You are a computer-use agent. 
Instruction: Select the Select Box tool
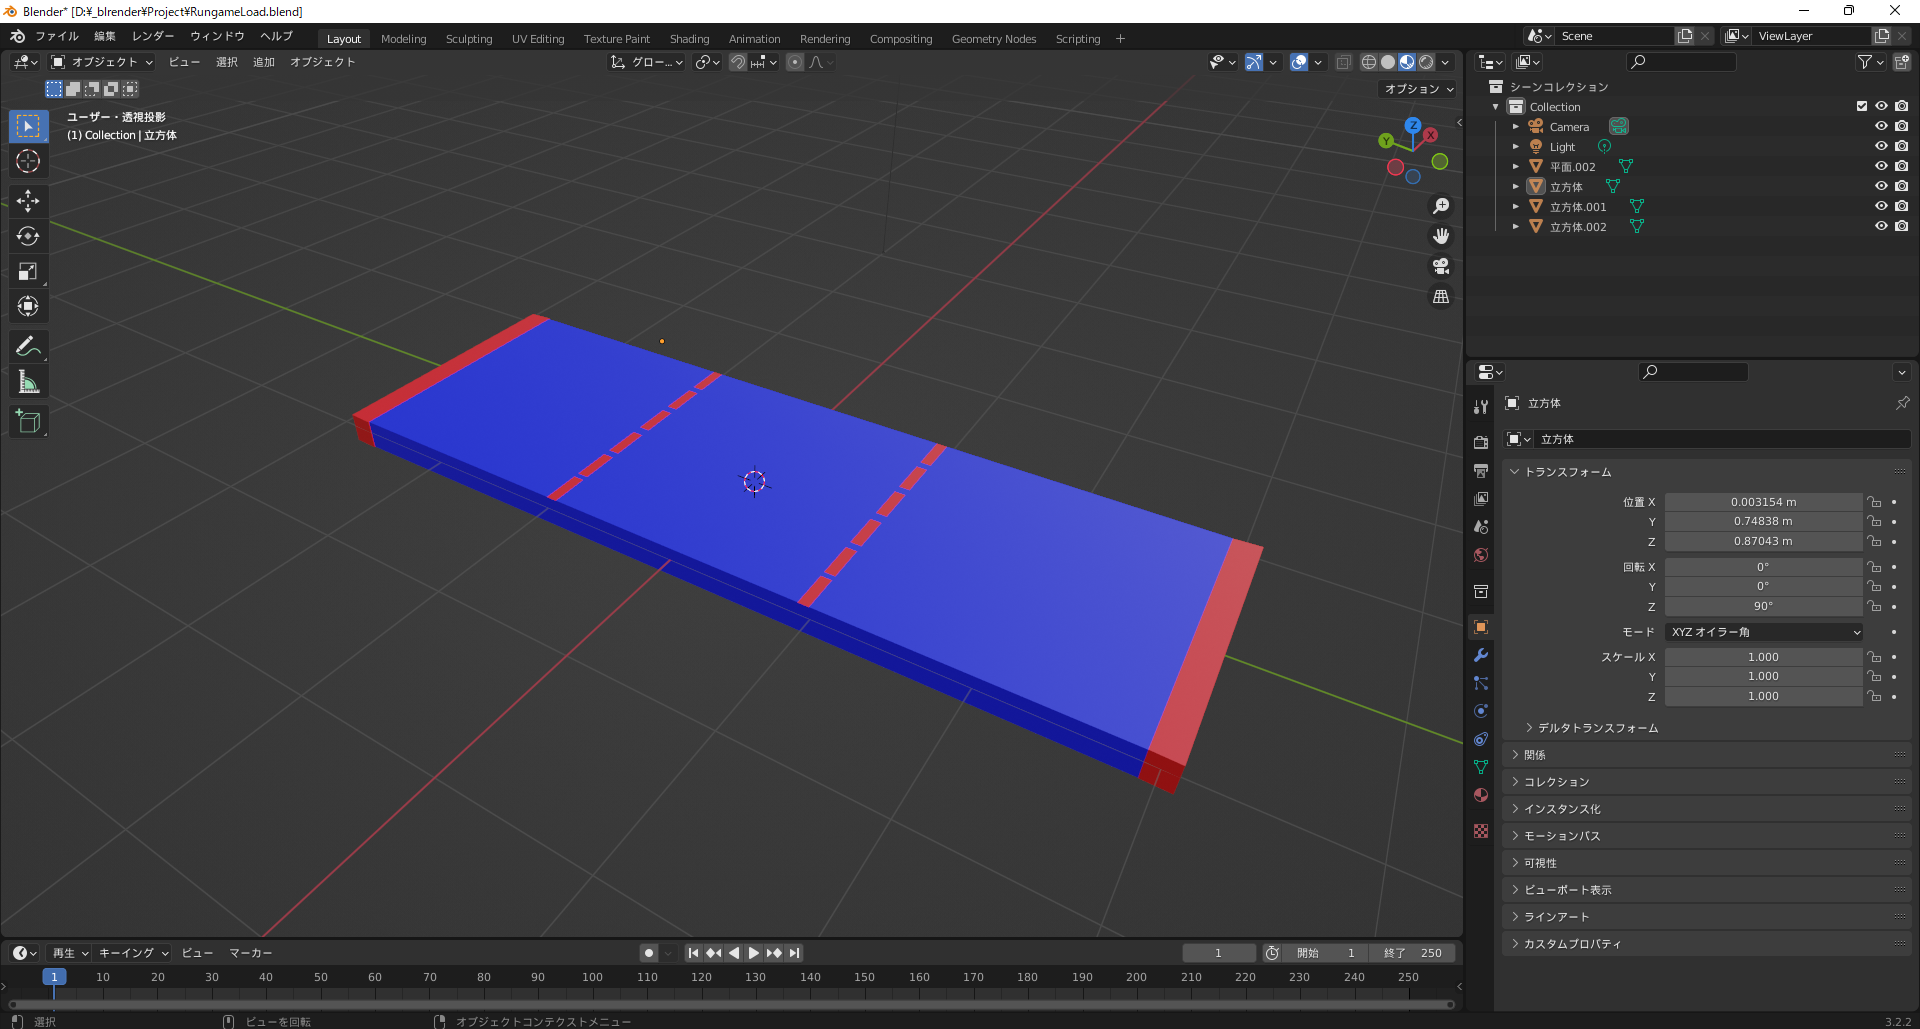click(x=28, y=126)
